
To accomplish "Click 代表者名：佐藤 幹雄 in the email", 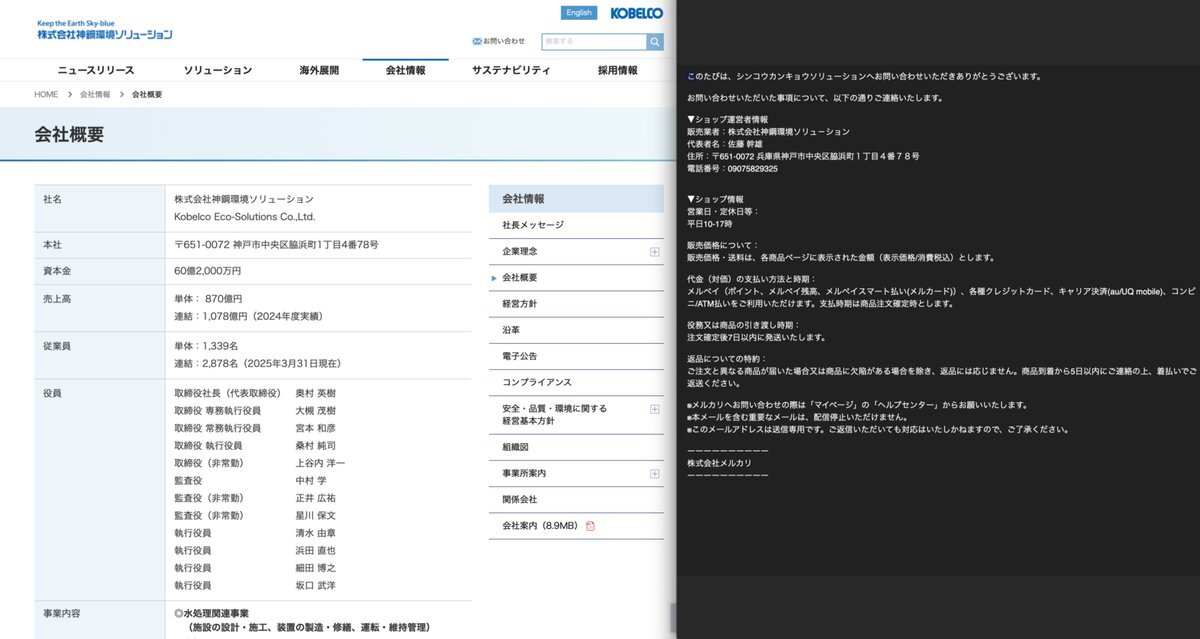I will (724, 144).
